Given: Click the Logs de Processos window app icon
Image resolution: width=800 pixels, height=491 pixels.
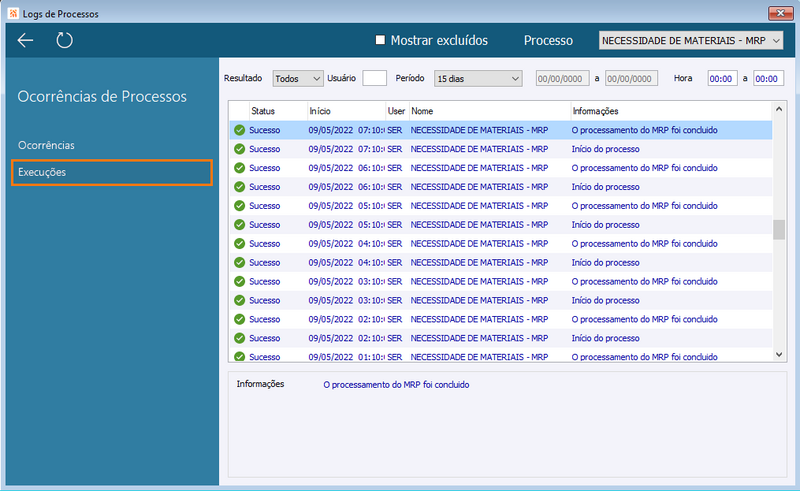Looking at the screenshot, I should (x=13, y=13).
